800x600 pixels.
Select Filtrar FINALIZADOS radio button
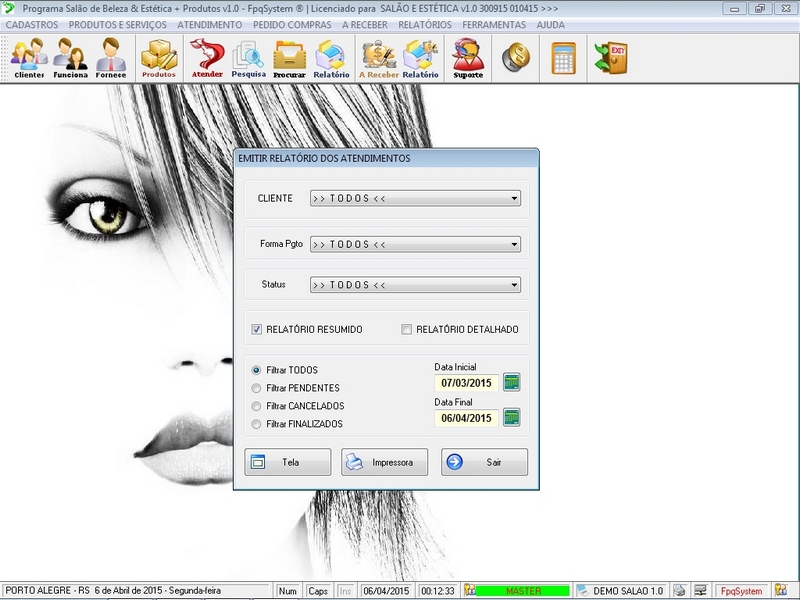pyautogui.click(x=256, y=424)
